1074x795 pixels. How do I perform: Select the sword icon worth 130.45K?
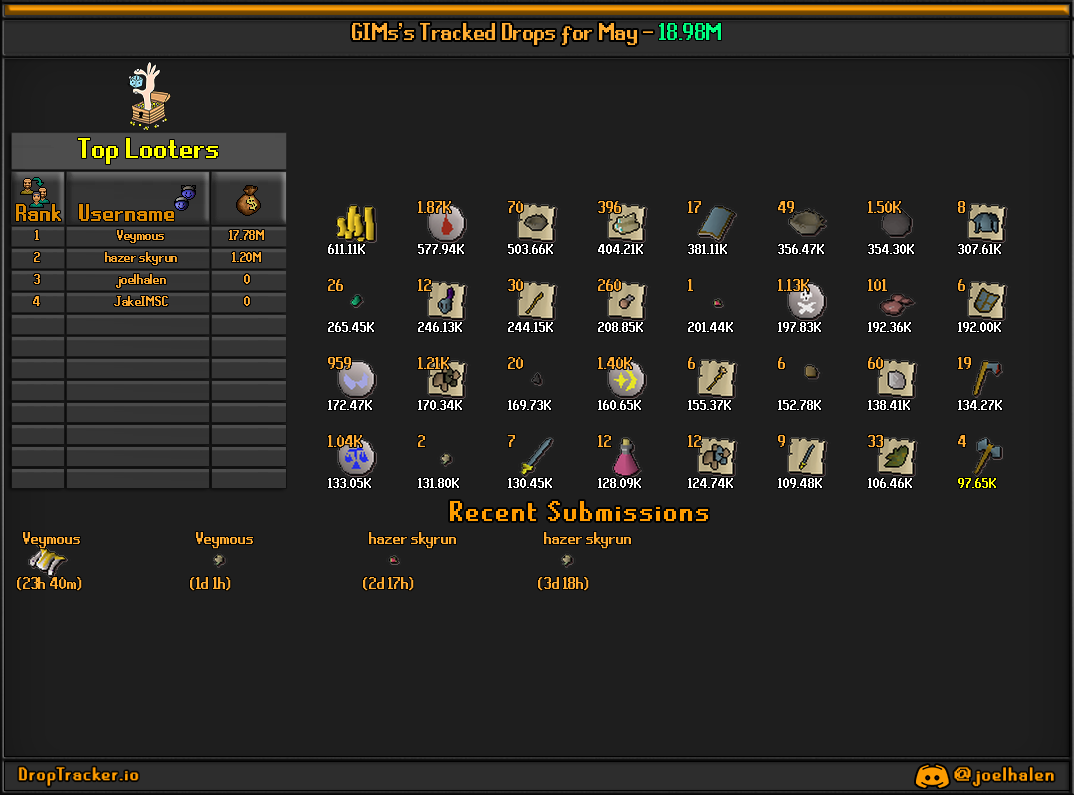[x=536, y=456]
